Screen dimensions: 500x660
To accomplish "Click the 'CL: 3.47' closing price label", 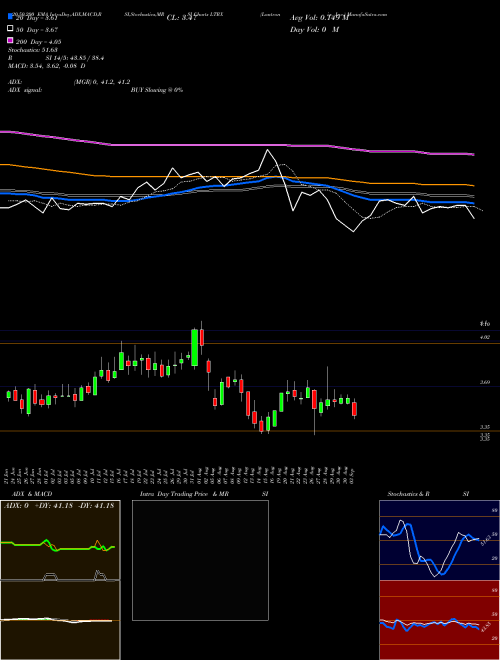I will point(181,18).
